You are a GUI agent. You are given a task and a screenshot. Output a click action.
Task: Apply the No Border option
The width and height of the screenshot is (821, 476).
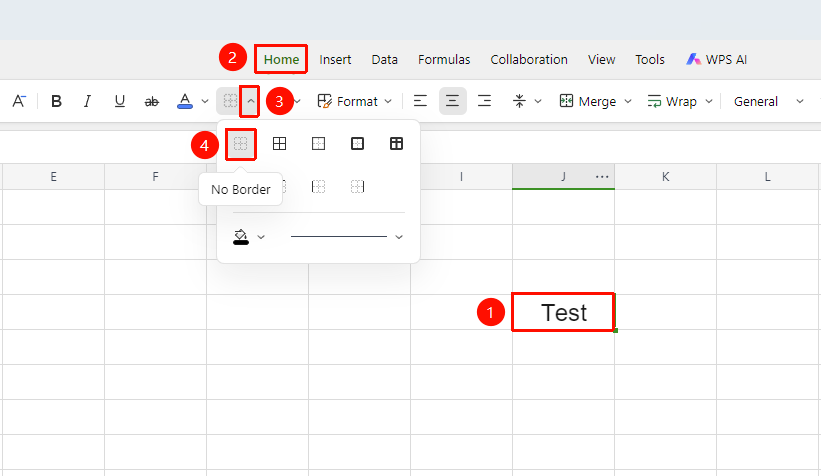[240, 143]
